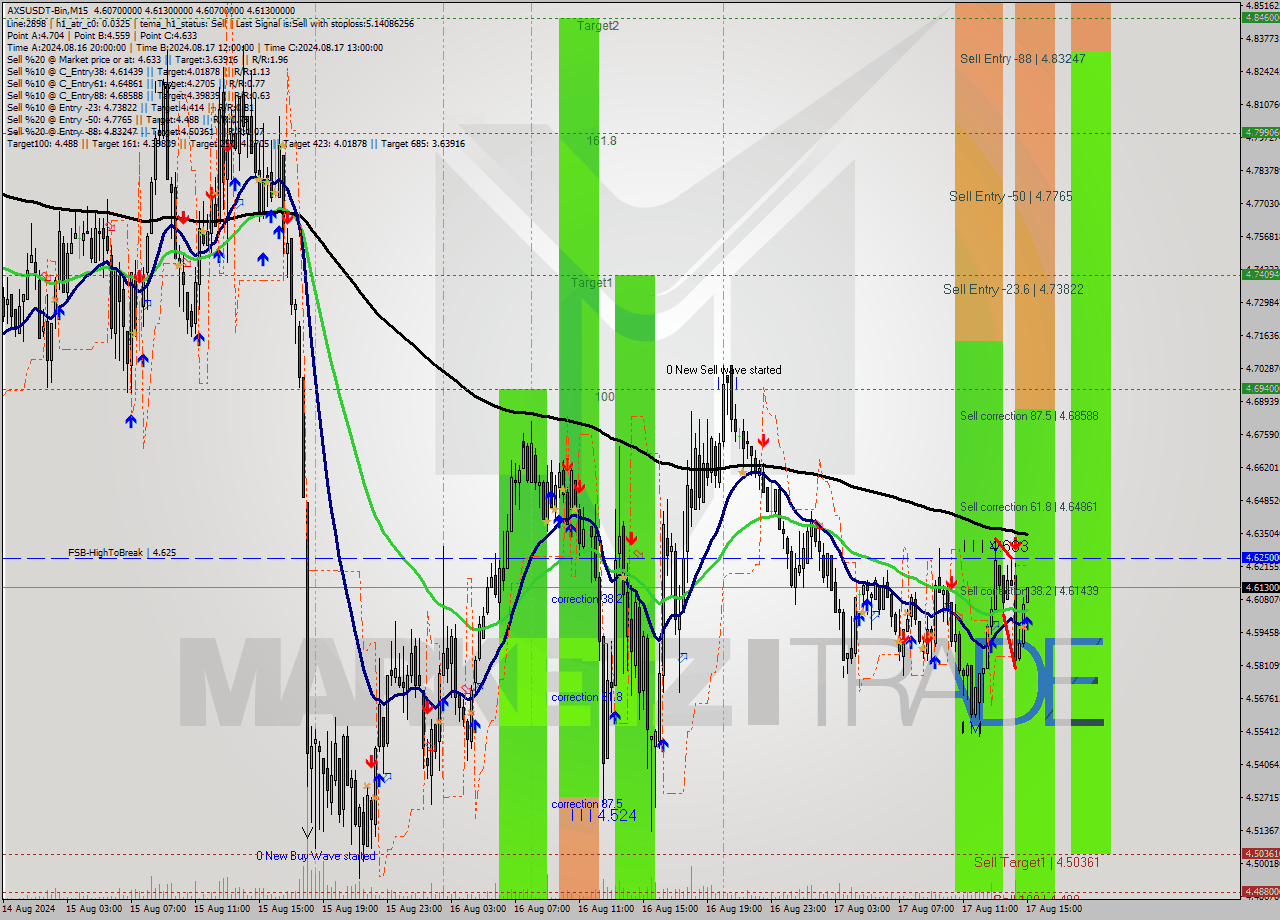
Task: Click the 'Sell correction 87.5 | 4.68588' label
Action: (1028, 416)
